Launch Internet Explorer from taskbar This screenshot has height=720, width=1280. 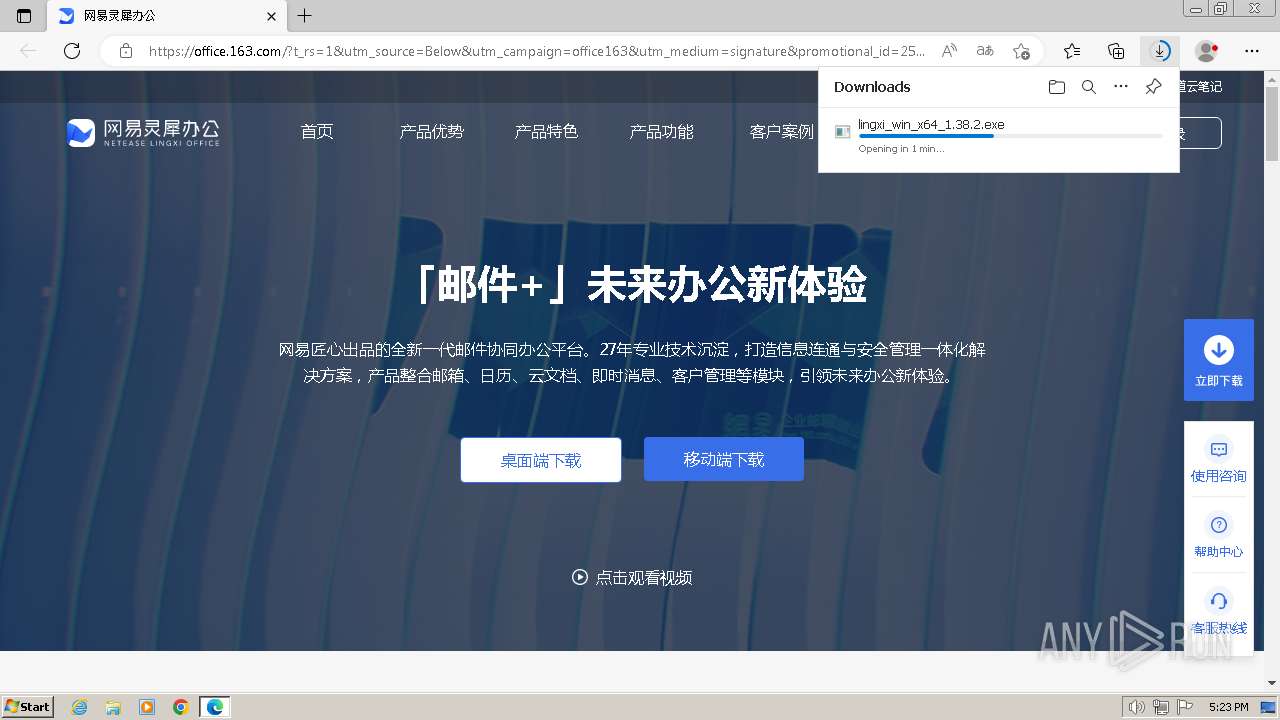[x=80, y=707]
